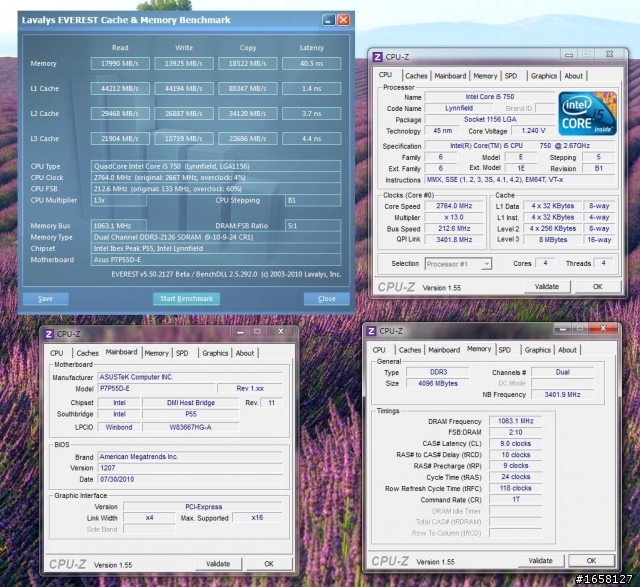Click the L1 Cache Read value 44212 MB/s
The height and width of the screenshot is (587, 640).
(120, 89)
